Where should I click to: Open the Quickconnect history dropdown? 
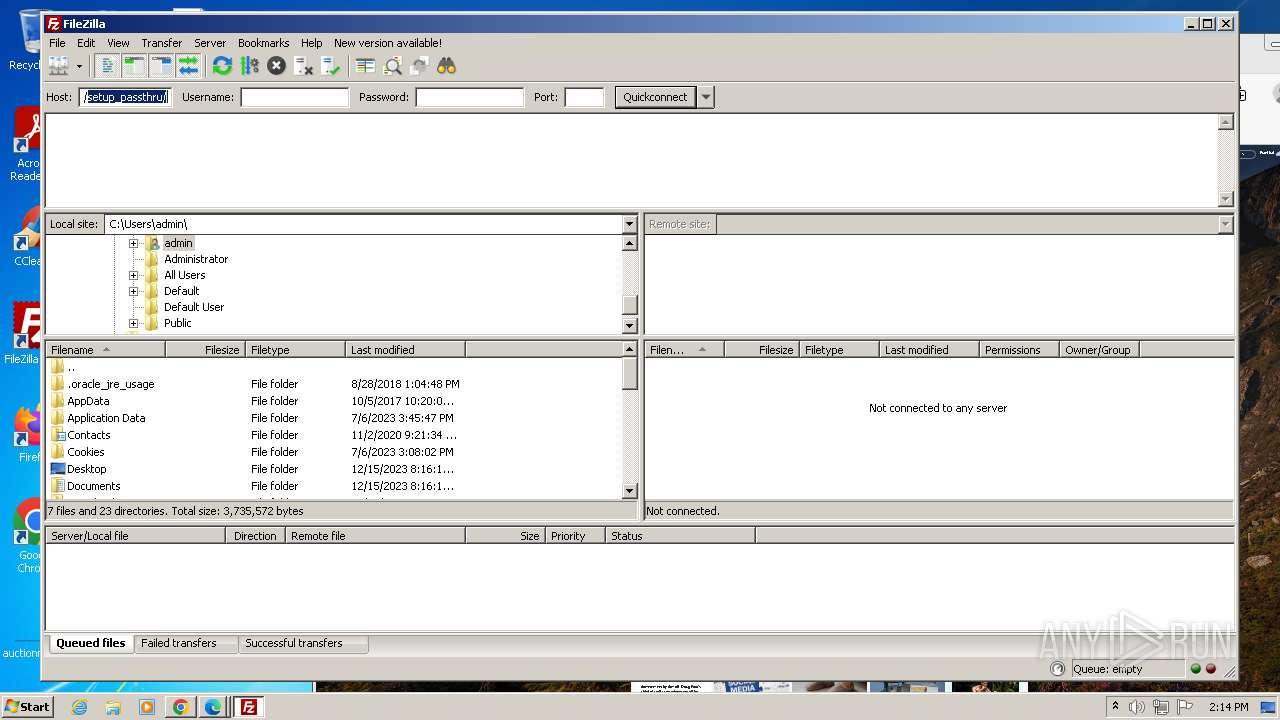click(x=706, y=97)
